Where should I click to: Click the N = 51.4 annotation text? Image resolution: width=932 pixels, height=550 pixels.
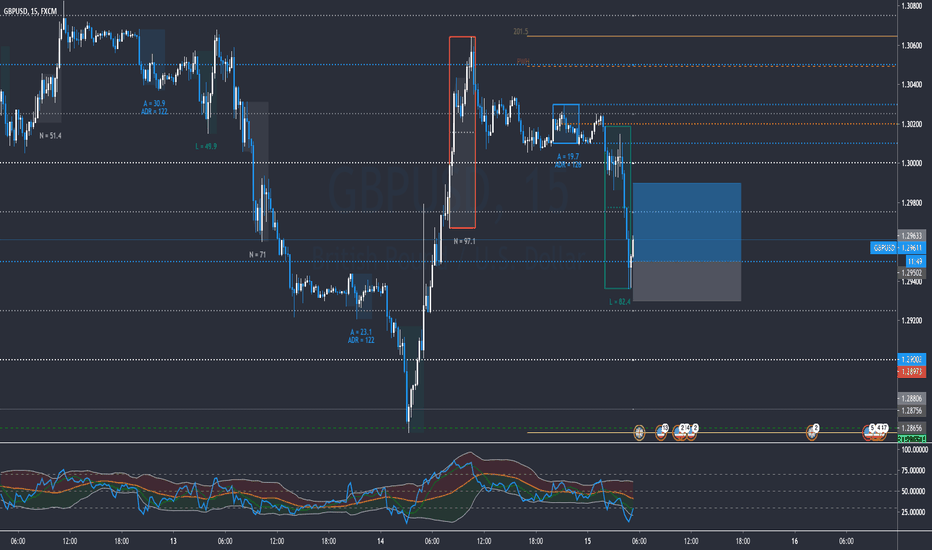(x=50, y=136)
